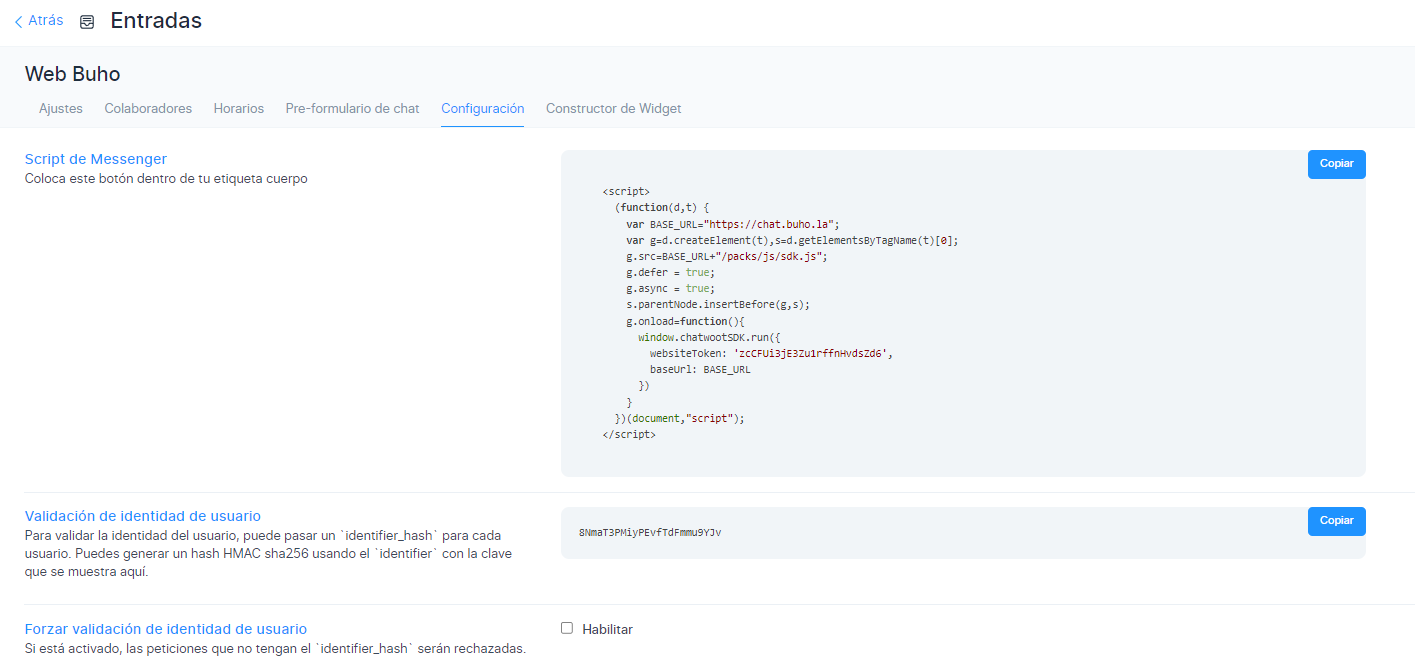Open the Ajustes tab
This screenshot has height=667, width=1415.
(x=61, y=108)
